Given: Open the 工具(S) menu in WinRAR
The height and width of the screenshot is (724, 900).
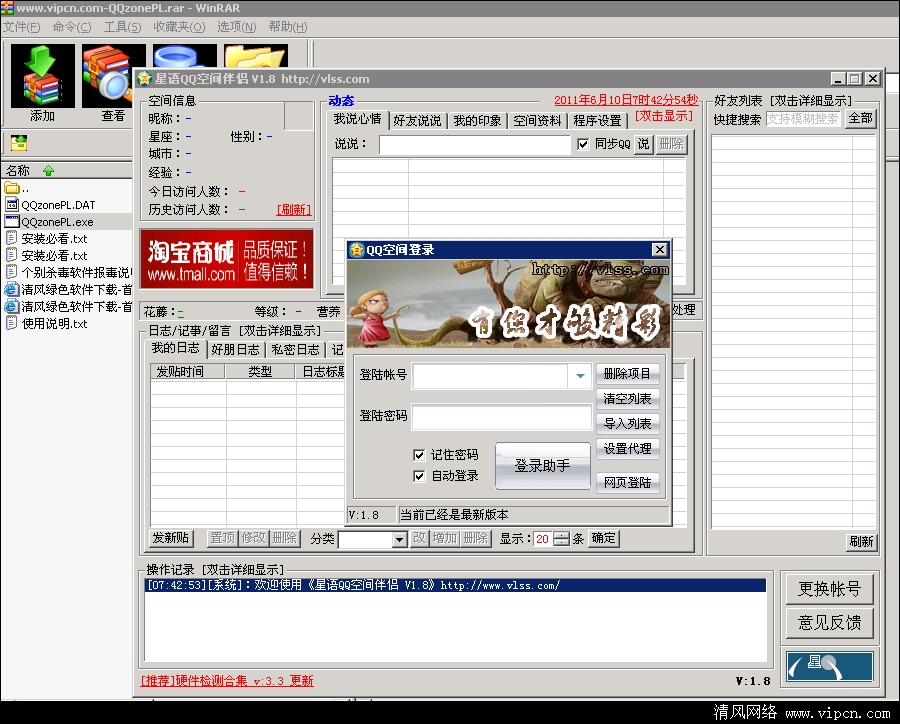Looking at the screenshot, I should click(x=122, y=27).
